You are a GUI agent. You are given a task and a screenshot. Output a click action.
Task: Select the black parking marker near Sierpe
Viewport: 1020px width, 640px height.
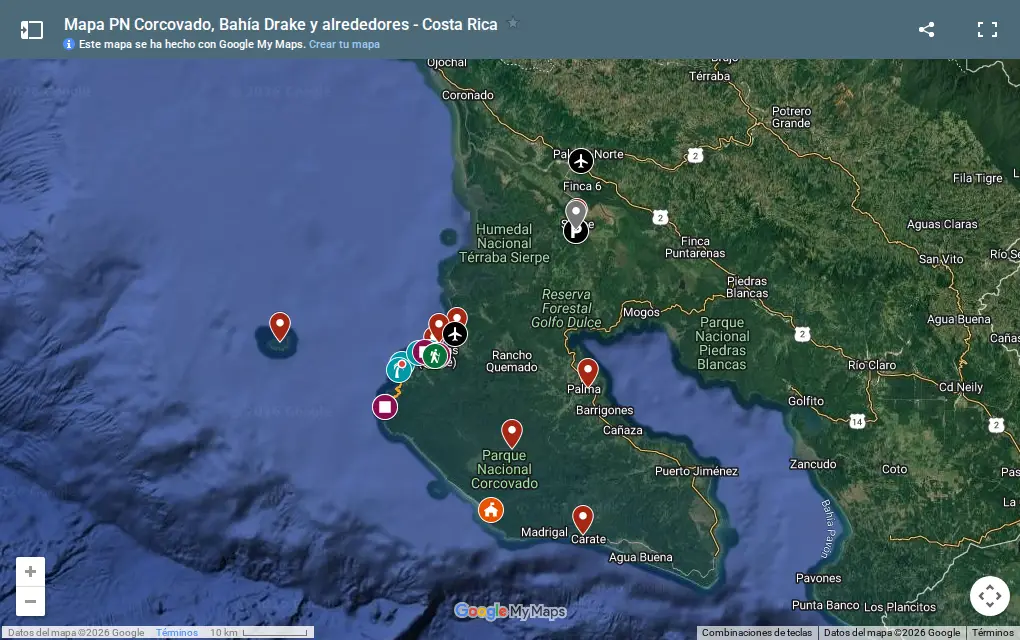click(x=576, y=233)
